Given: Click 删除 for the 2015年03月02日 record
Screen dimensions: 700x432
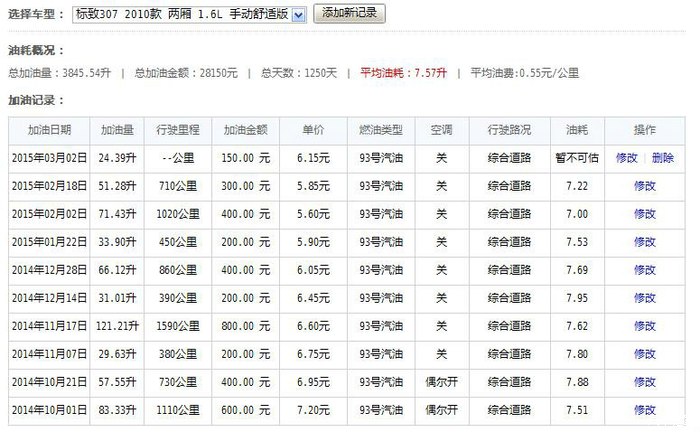Looking at the screenshot, I should click(662, 158).
